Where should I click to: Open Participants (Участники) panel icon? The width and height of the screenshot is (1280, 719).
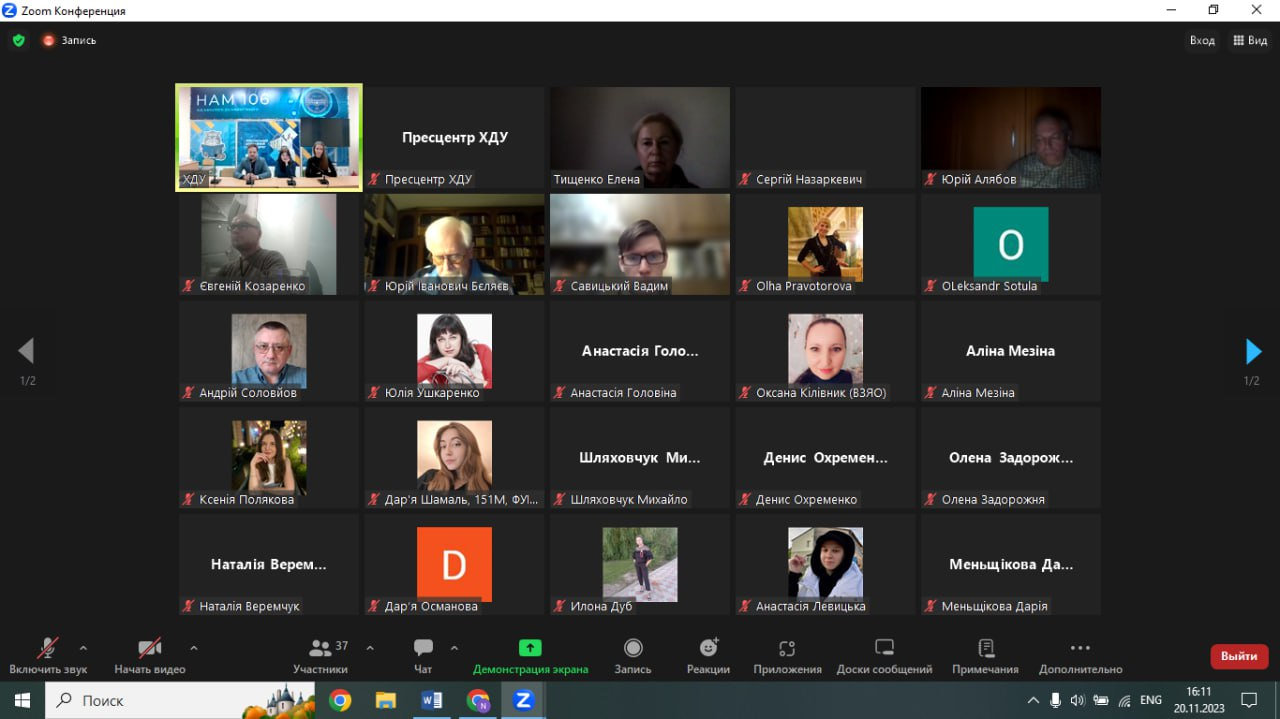(x=320, y=648)
